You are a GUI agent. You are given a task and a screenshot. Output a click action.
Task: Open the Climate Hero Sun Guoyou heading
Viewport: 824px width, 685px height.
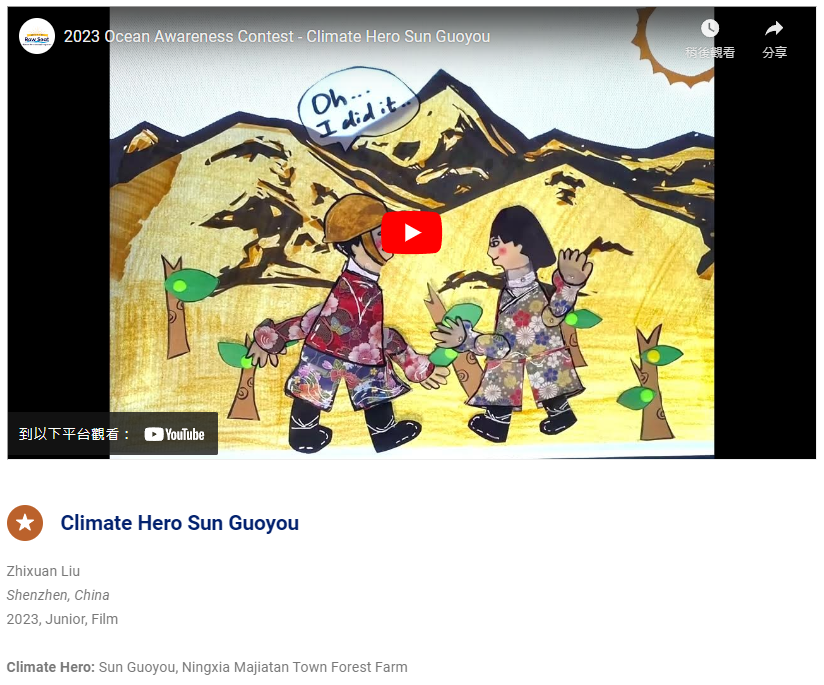[180, 523]
